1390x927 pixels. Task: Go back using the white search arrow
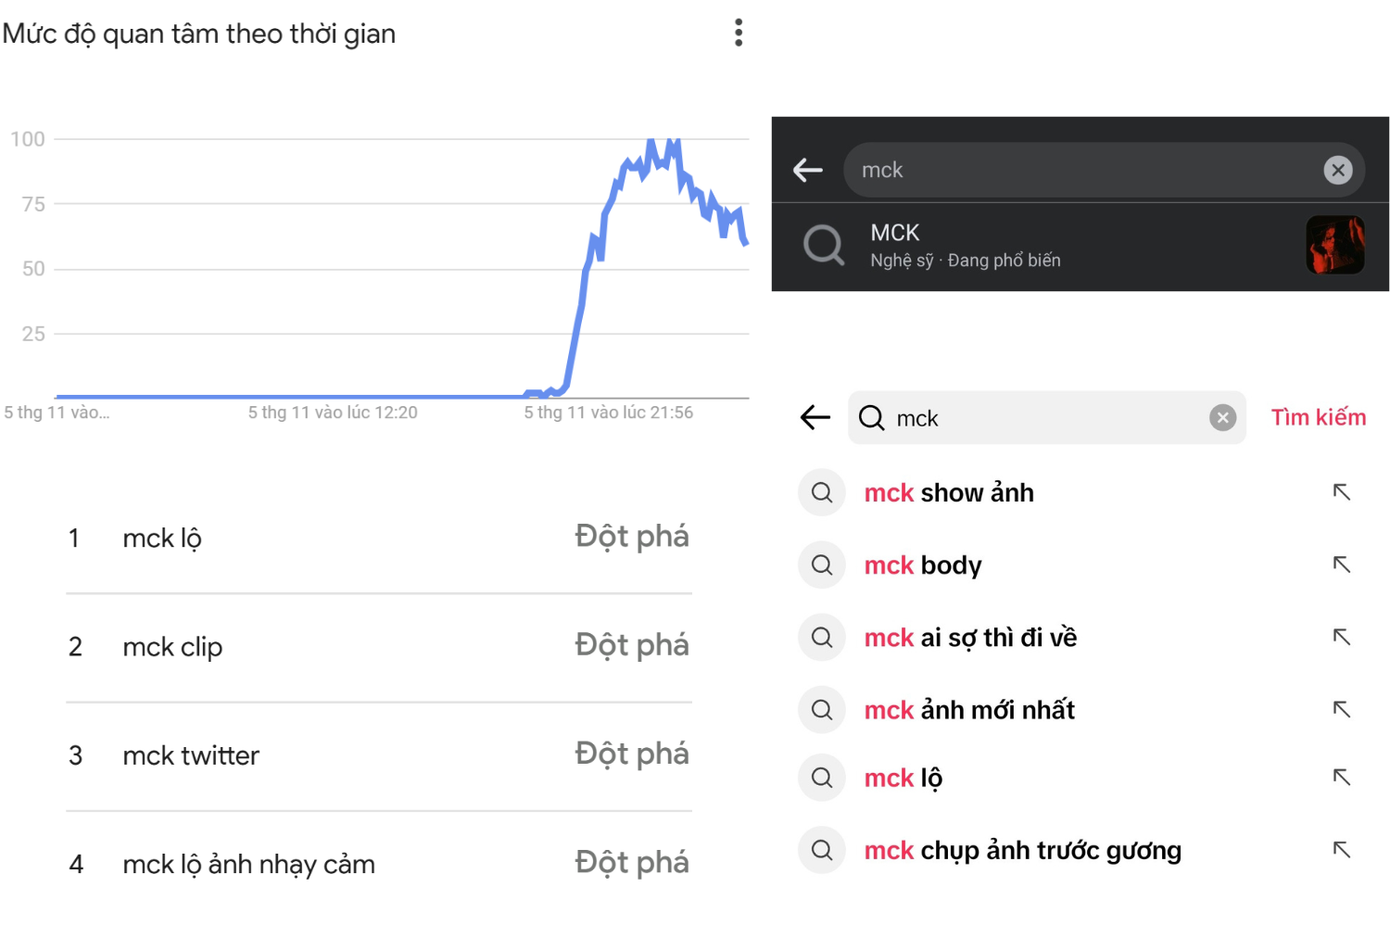(816, 418)
